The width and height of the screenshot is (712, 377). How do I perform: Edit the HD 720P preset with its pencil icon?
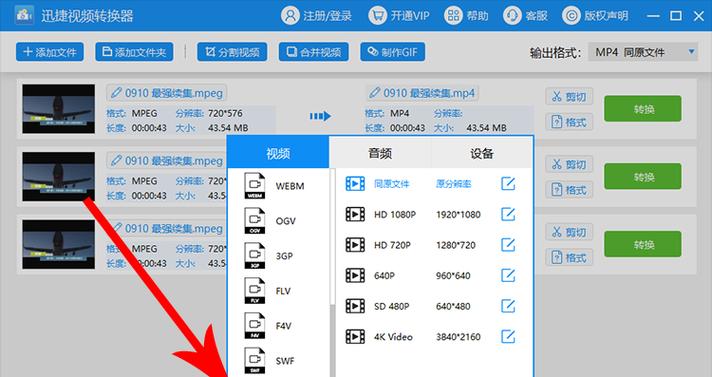[508, 245]
